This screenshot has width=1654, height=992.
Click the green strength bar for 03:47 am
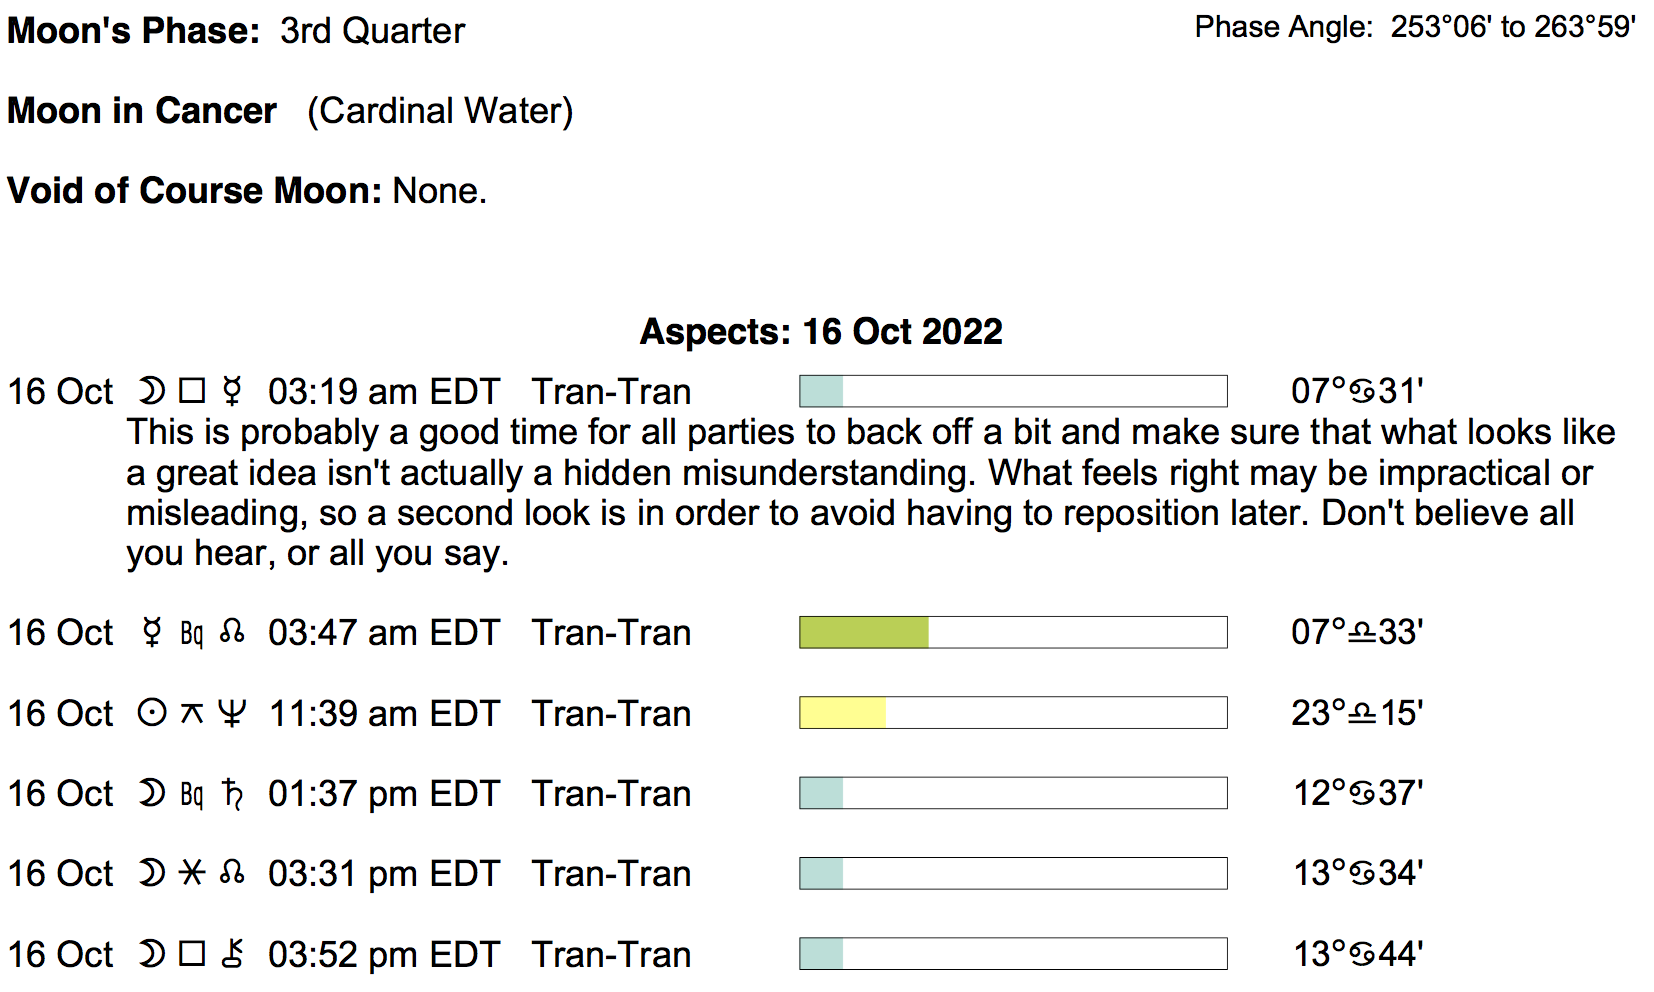(864, 632)
